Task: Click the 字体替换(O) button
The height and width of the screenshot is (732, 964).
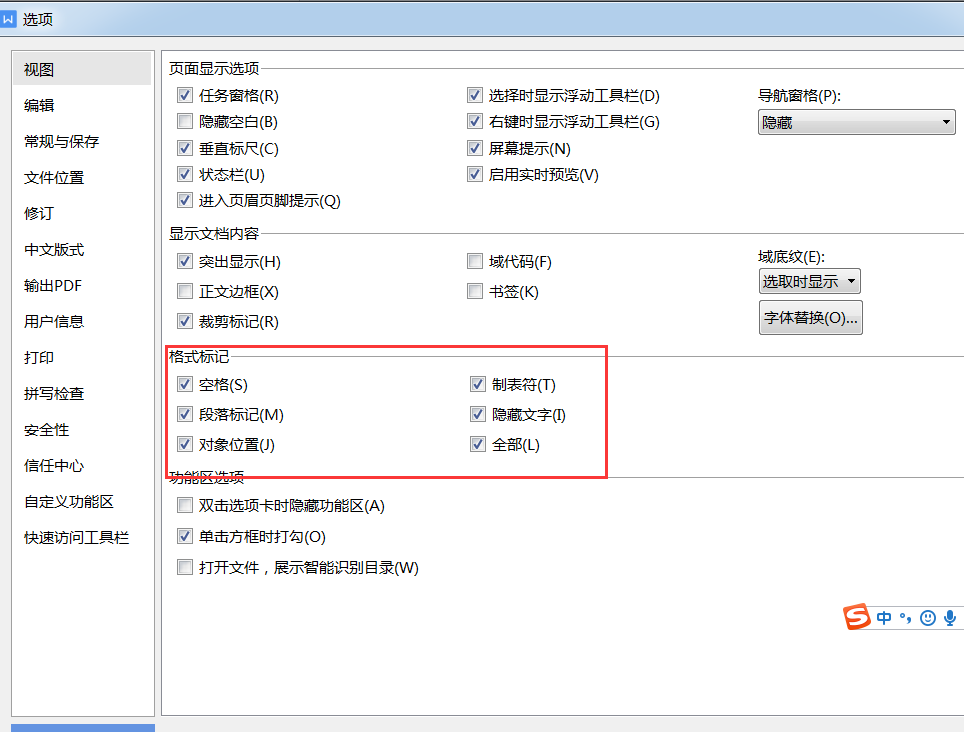Action: [810, 317]
